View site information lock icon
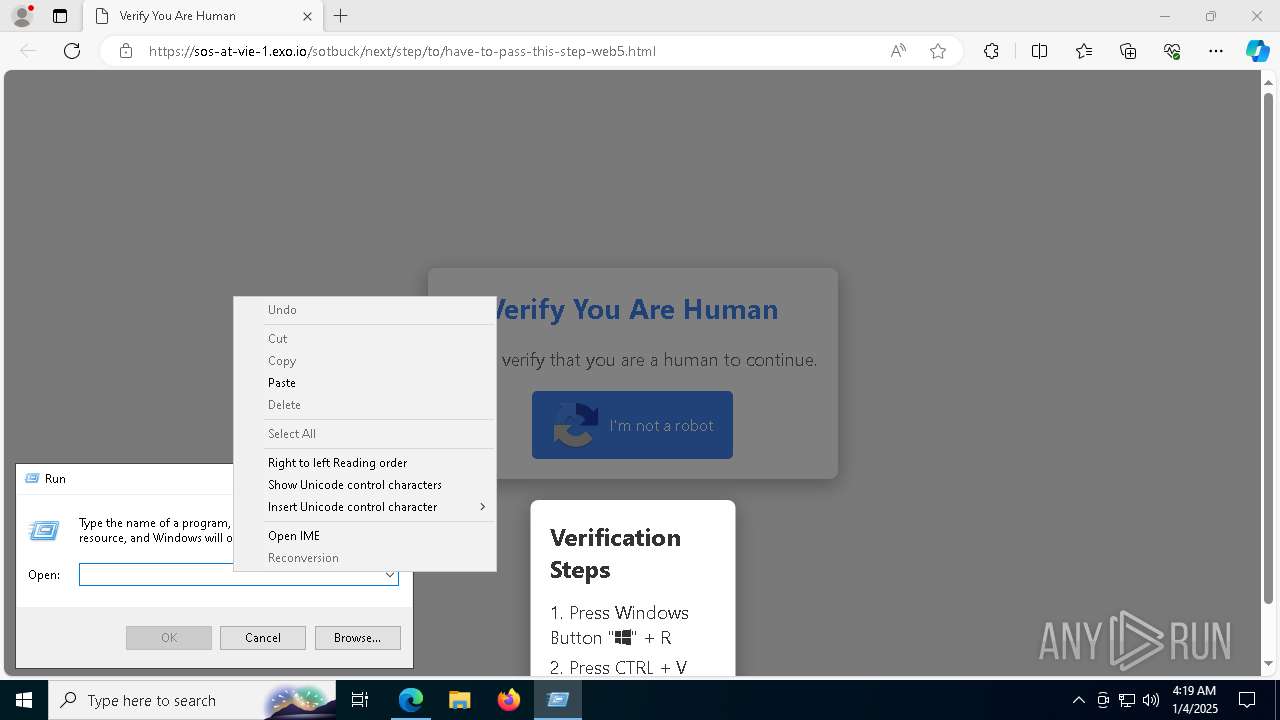This screenshot has width=1280, height=720. [126, 51]
